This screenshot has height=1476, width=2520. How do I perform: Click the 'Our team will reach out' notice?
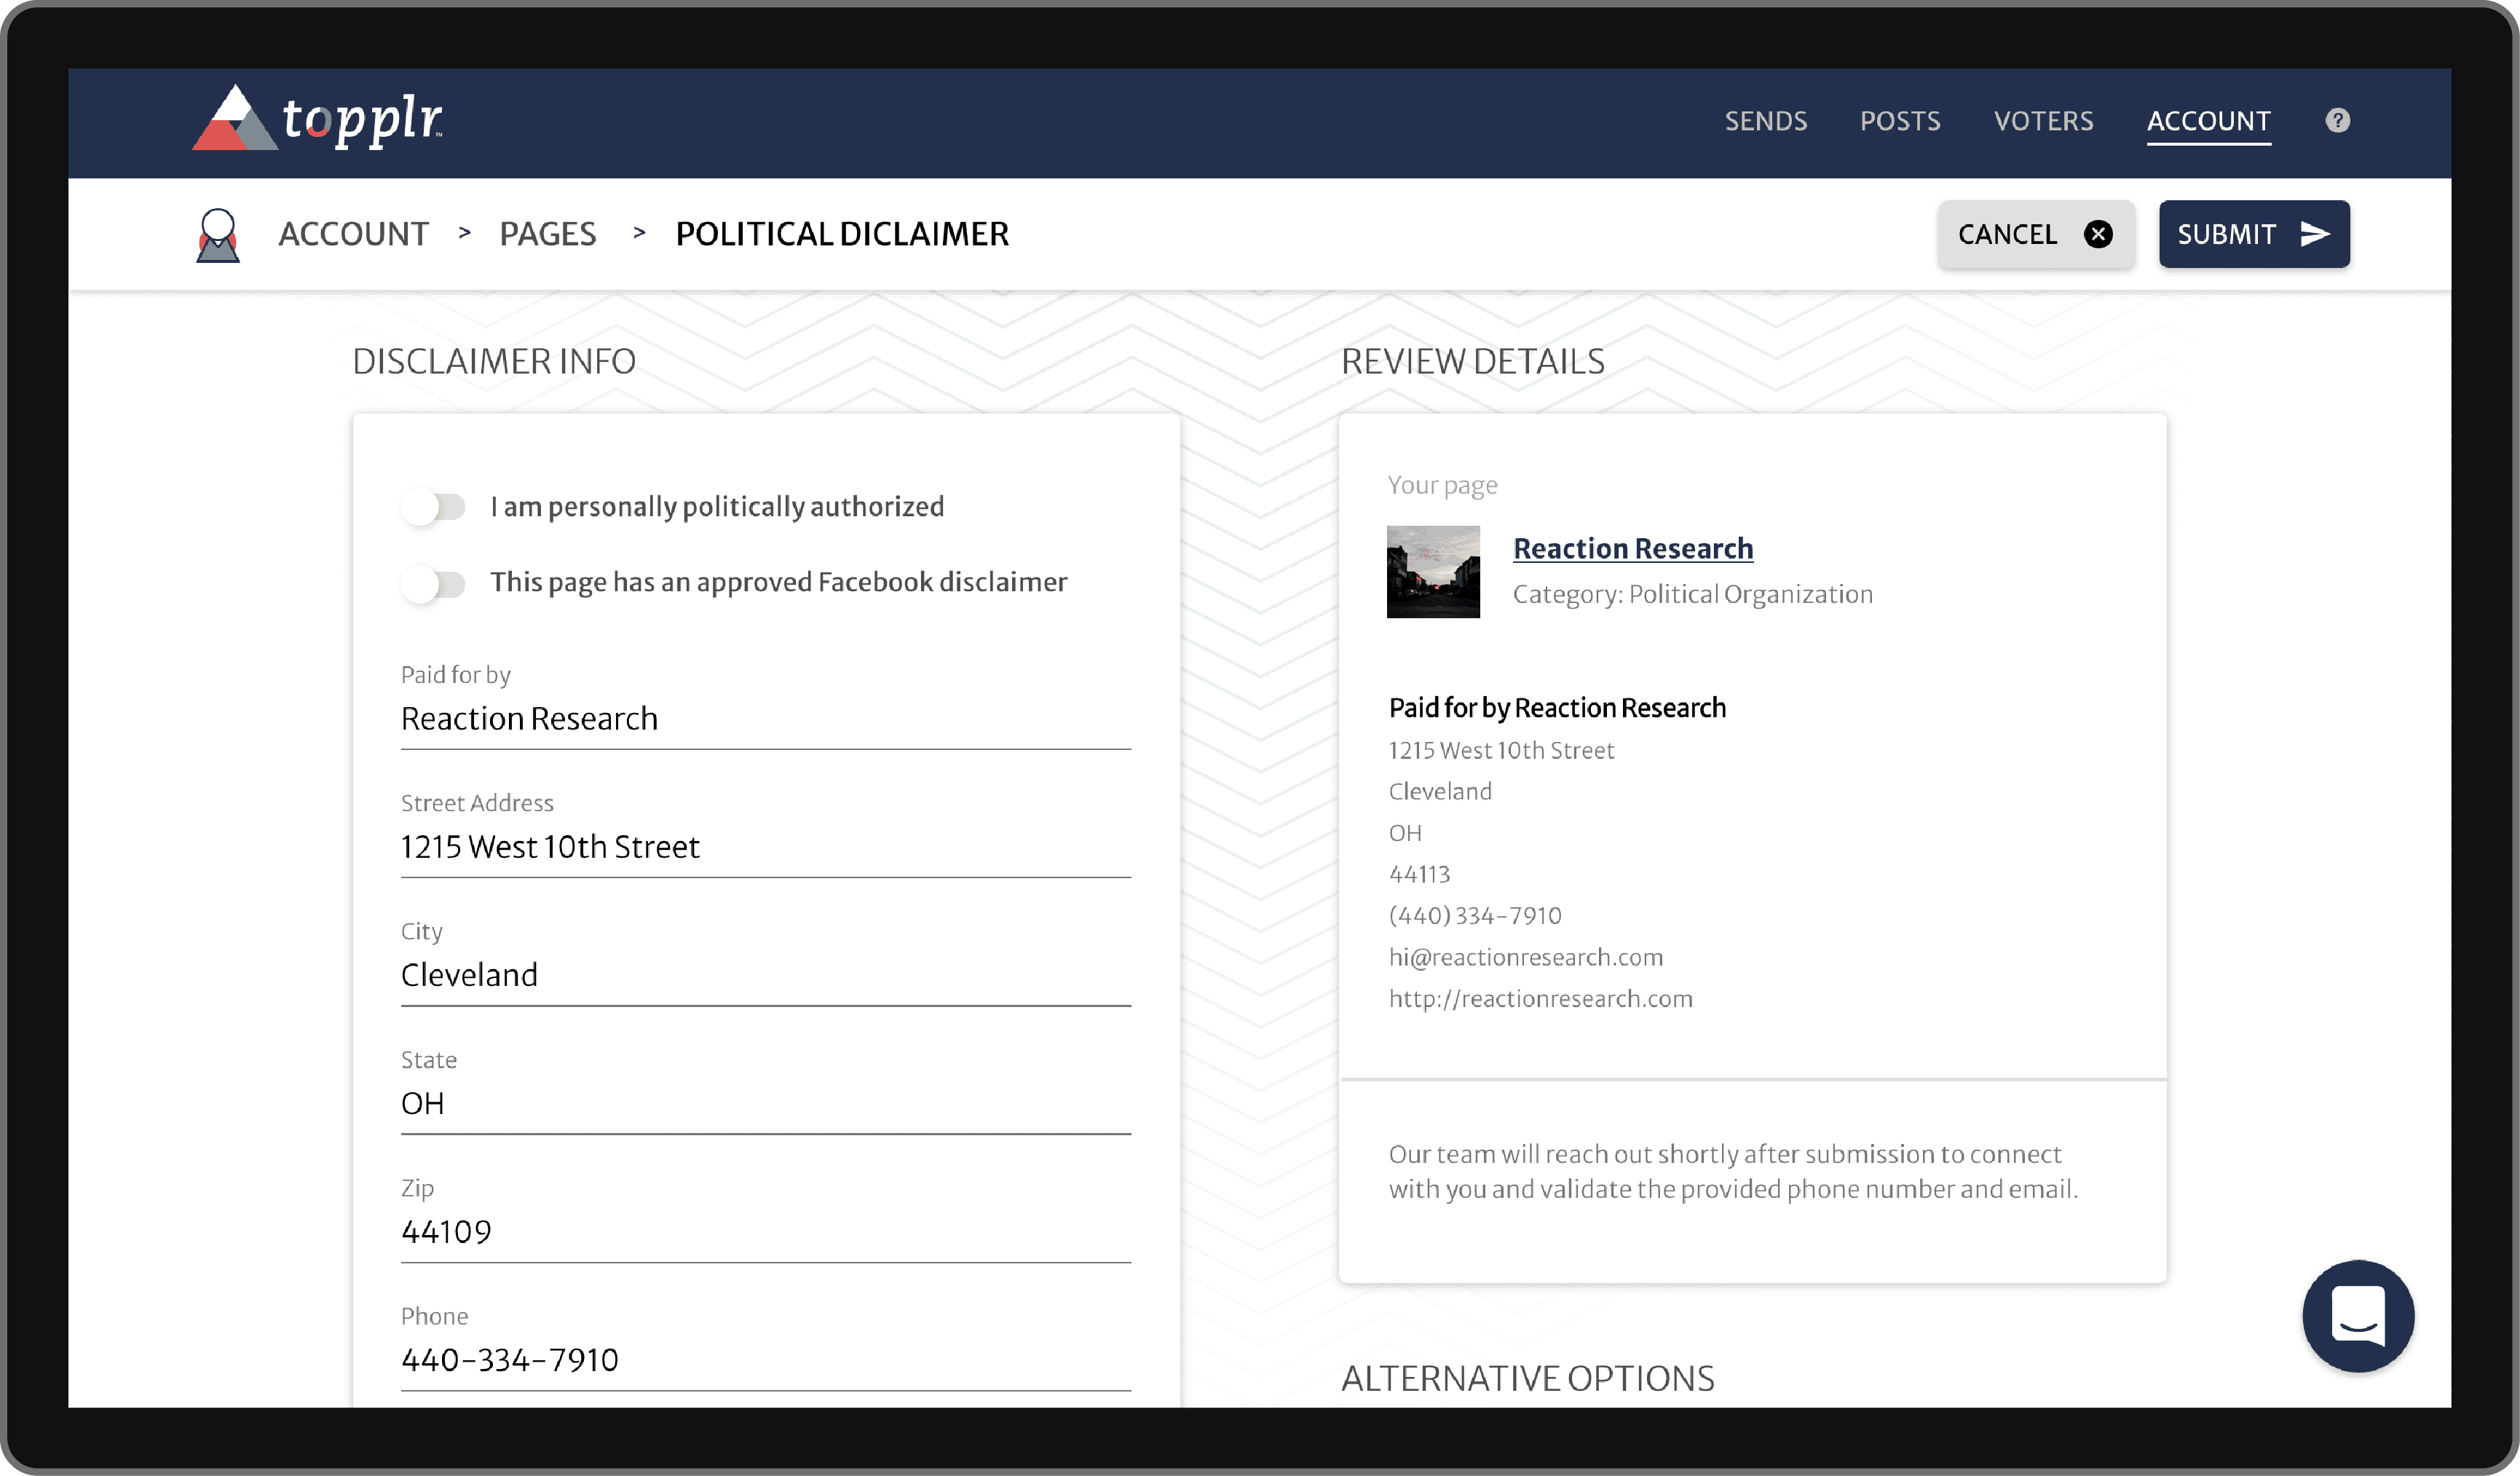point(1733,1172)
